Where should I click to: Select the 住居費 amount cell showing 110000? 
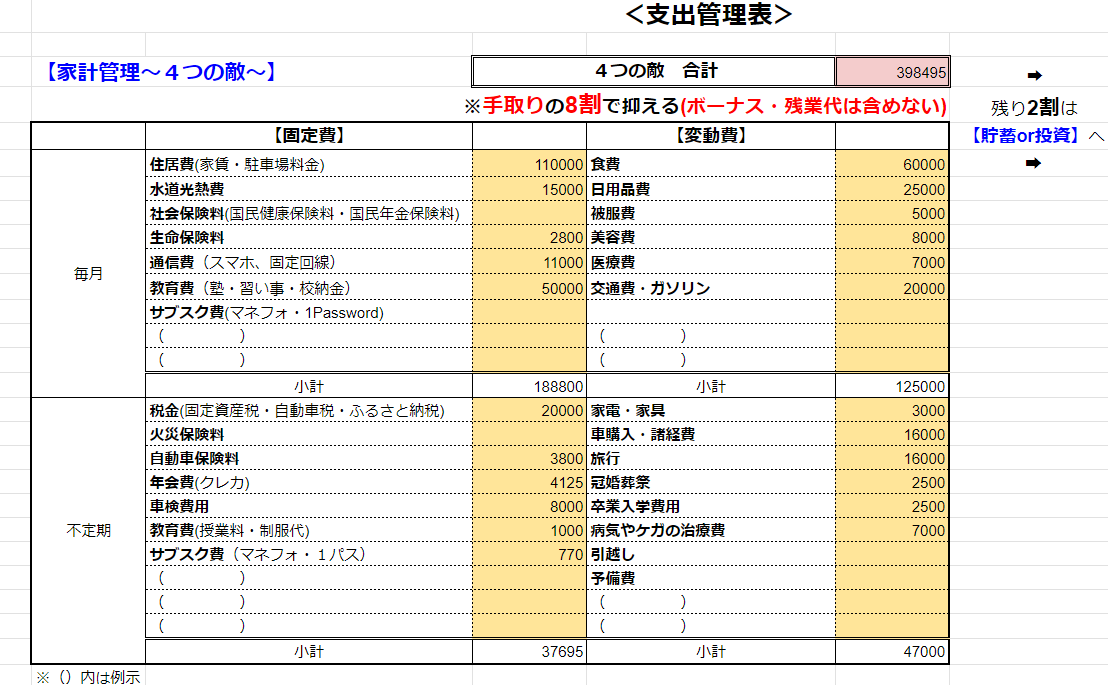coord(529,164)
